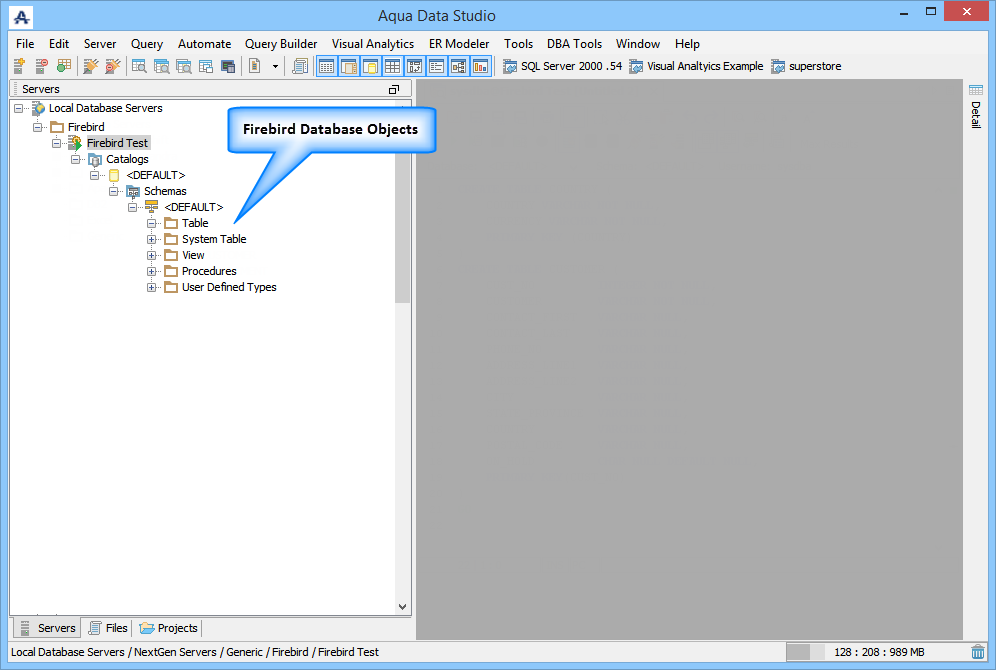Toggle the first highlighted grid panel button
Viewport: 996px width, 670px height.
326,66
